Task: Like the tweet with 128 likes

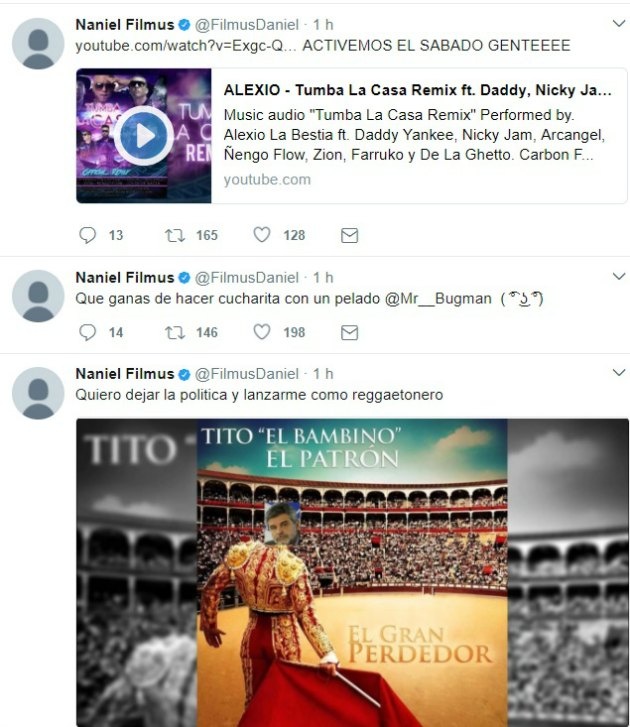Action: point(261,235)
